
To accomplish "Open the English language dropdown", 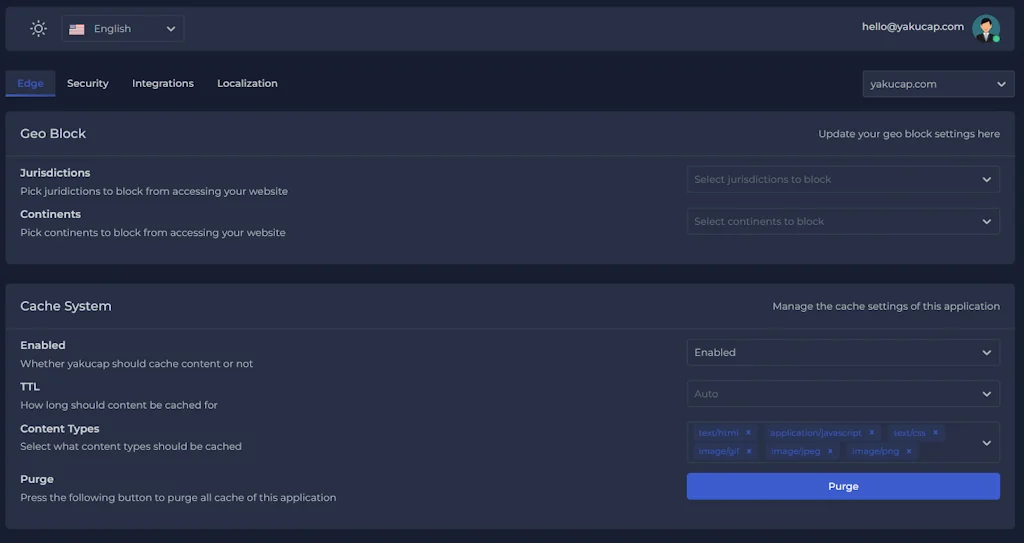I will click(x=122, y=29).
